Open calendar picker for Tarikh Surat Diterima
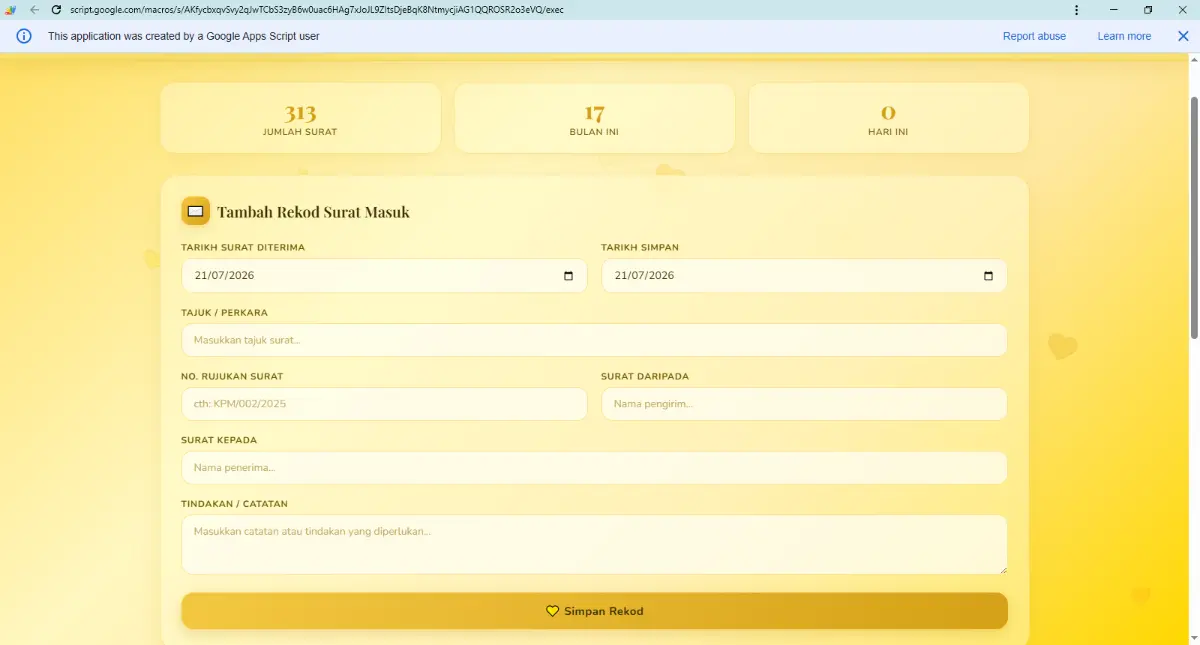The height and width of the screenshot is (645, 1200). (x=569, y=276)
